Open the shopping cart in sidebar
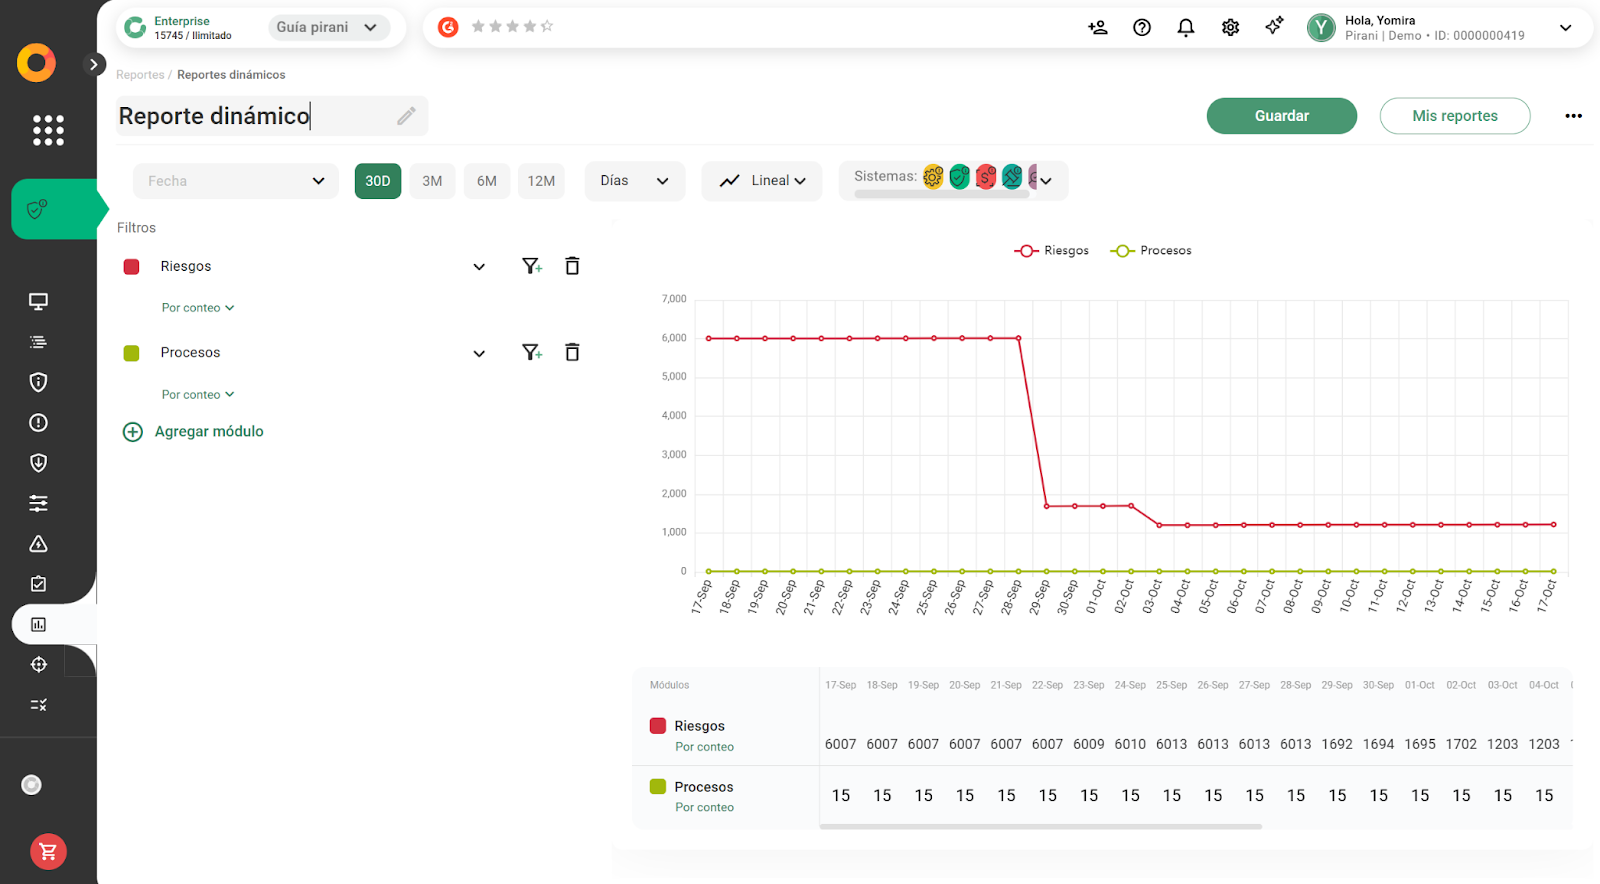 [x=48, y=852]
